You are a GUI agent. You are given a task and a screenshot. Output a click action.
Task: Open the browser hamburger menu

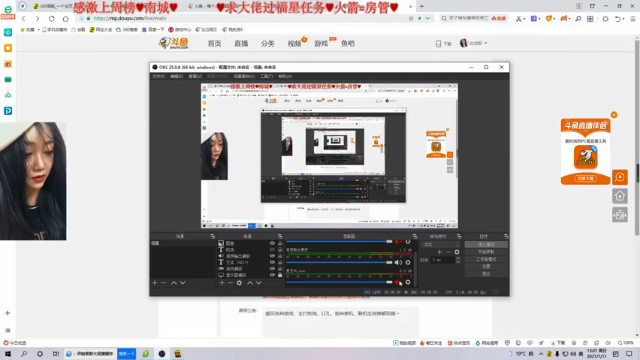coord(633,19)
